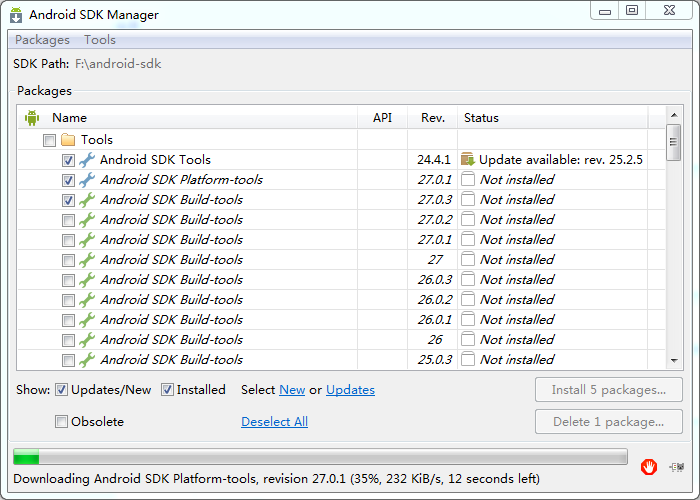The width and height of the screenshot is (700, 500).
Task: Click the Tools folder icon
Action: pos(68,140)
